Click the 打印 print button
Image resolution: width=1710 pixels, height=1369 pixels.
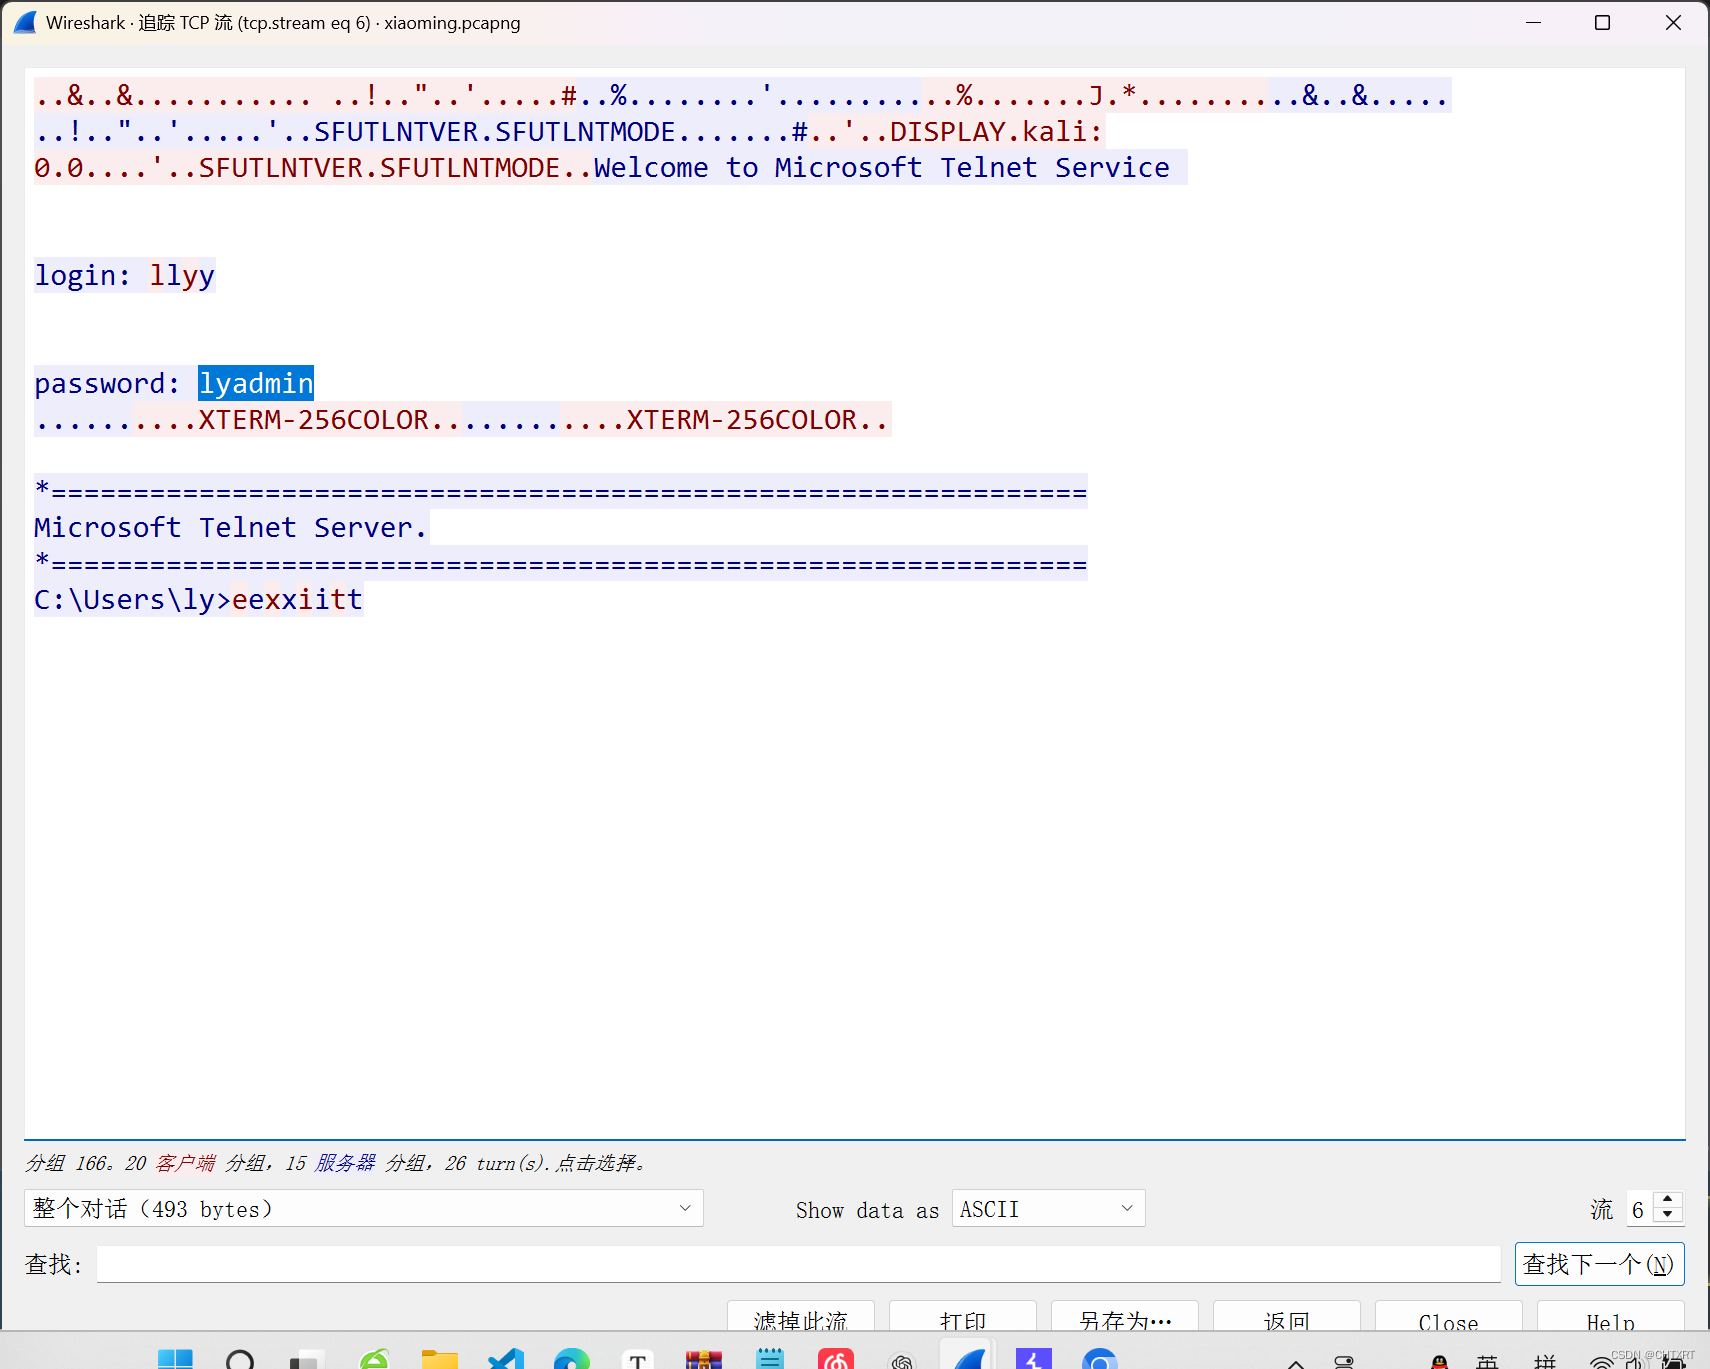pyautogui.click(x=962, y=1318)
